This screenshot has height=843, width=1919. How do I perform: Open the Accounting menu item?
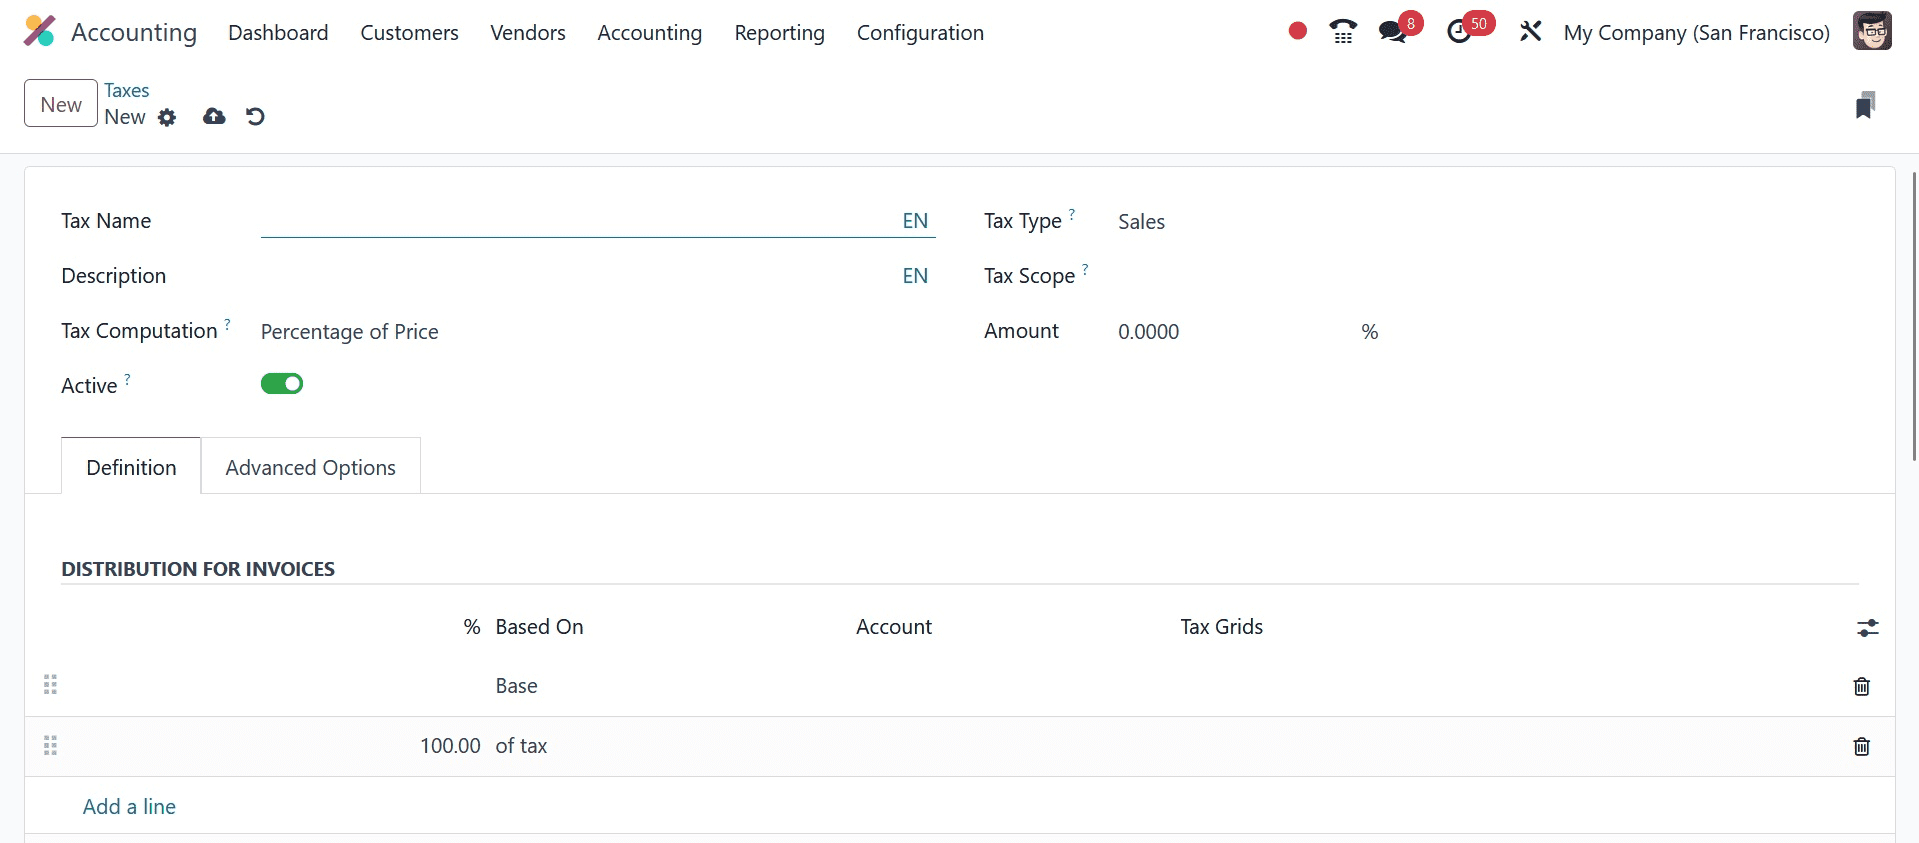click(x=650, y=32)
